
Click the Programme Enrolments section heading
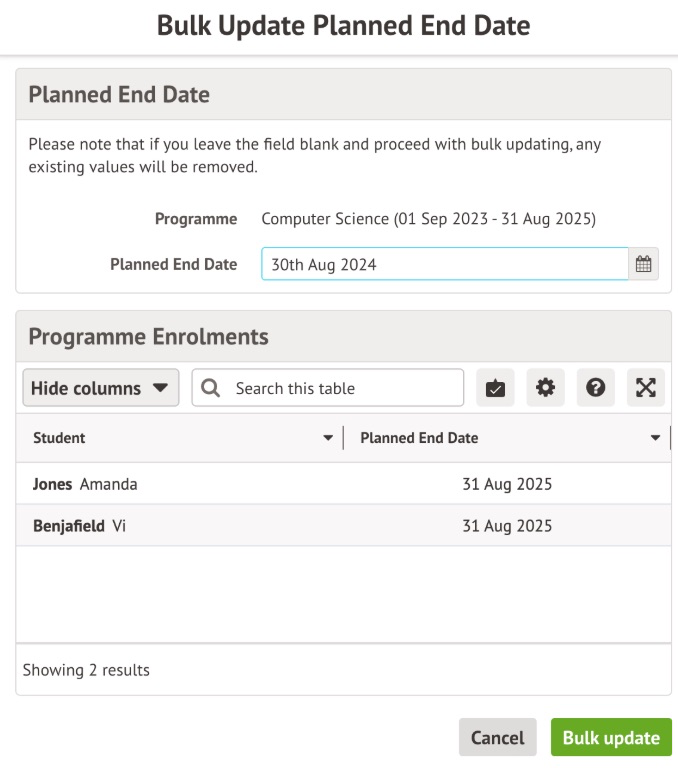click(148, 336)
